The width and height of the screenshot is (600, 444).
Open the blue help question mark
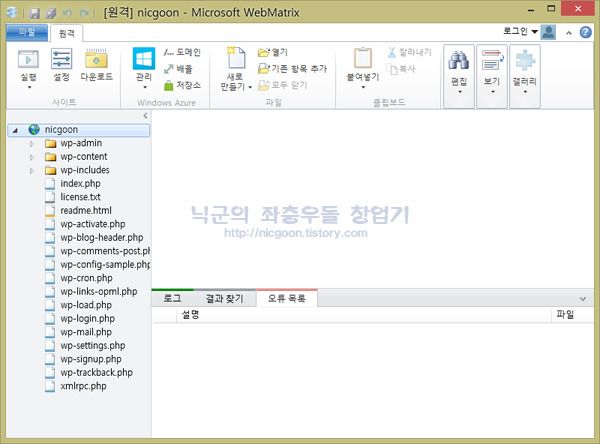click(585, 33)
